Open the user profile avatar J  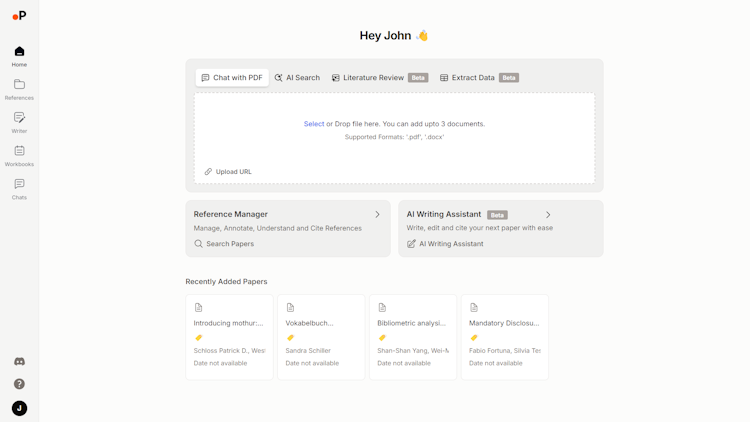click(x=19, y=408)
